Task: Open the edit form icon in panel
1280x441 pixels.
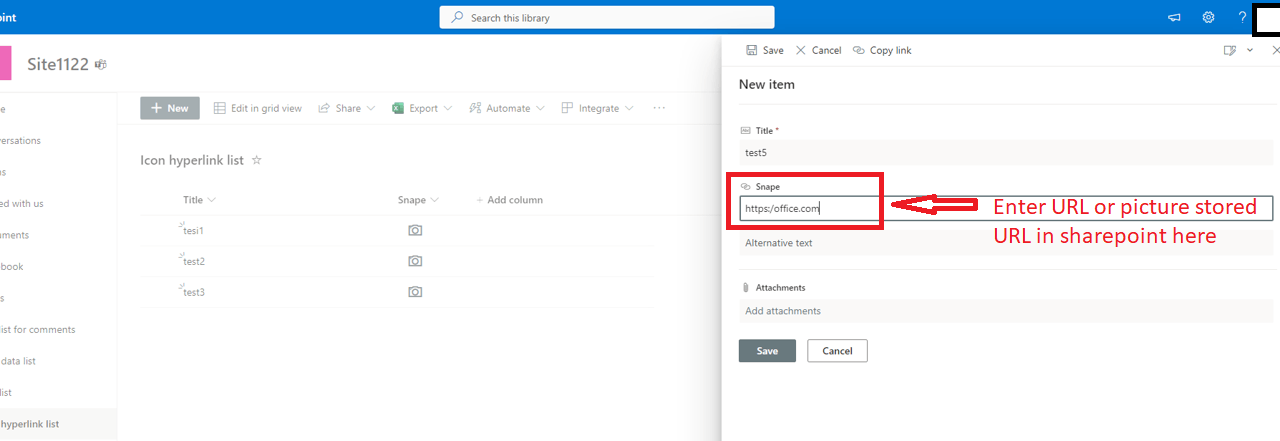Action: (1230, 50)
